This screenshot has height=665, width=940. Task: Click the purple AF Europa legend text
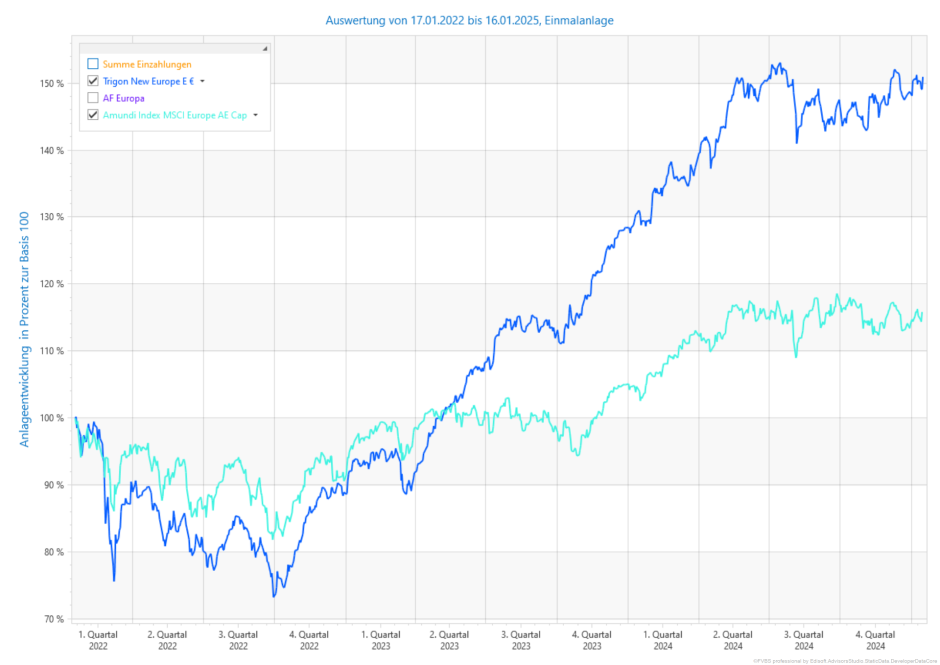click(x=123, y=98)
